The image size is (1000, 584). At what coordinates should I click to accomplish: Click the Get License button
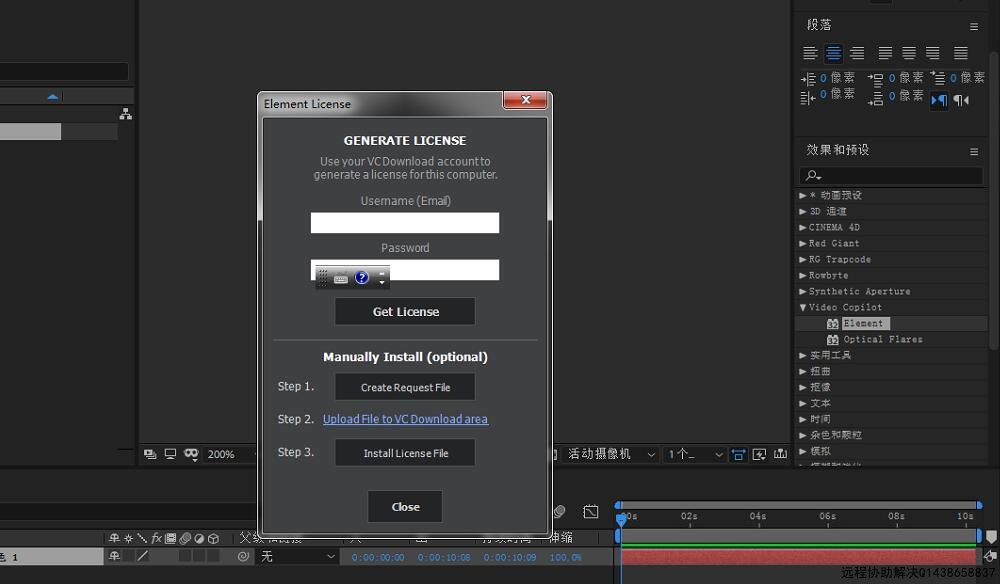point(405,311)
